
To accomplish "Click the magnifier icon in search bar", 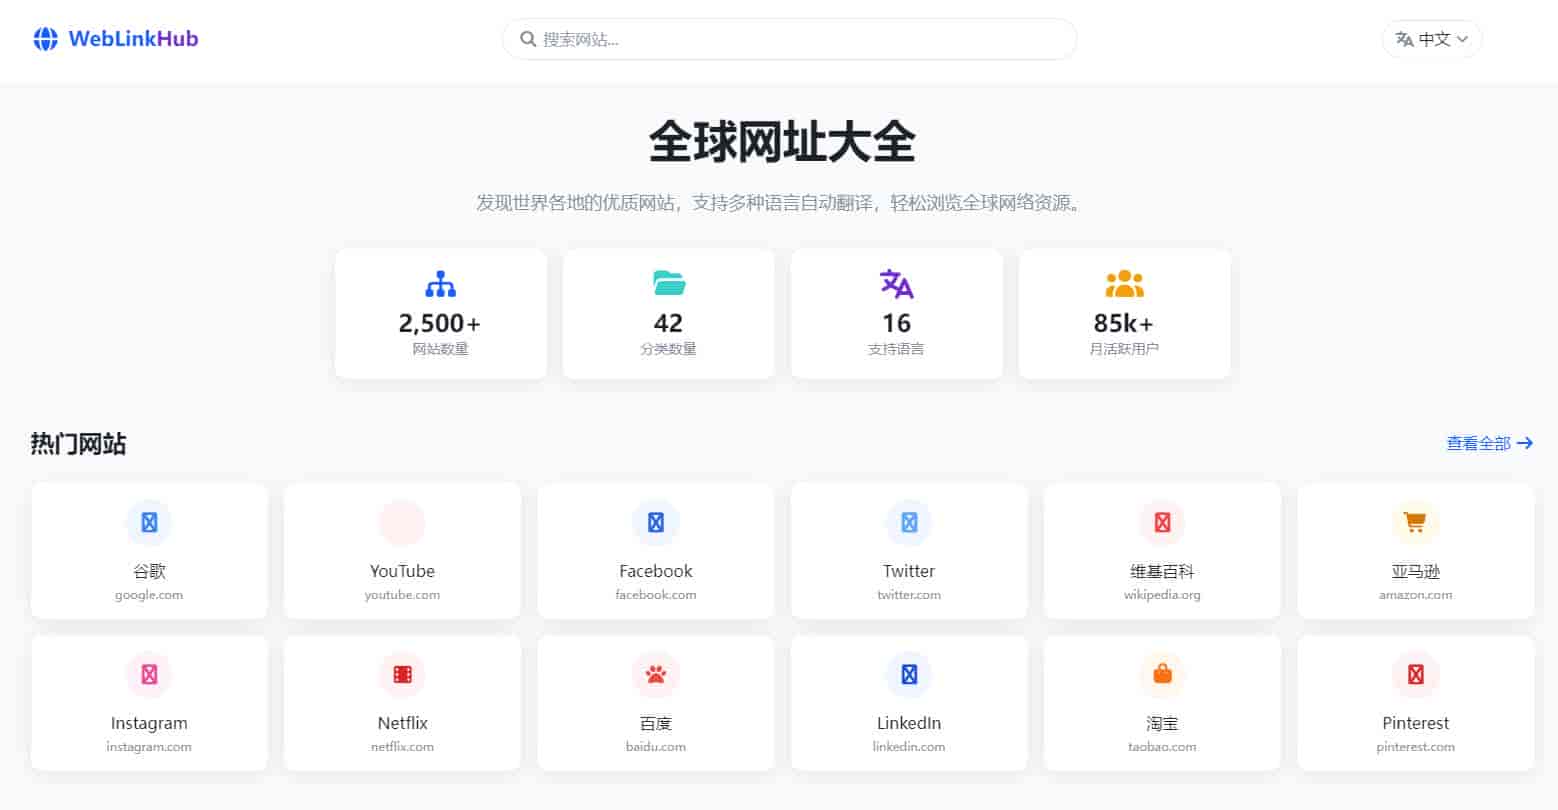I will click(529, 39).
